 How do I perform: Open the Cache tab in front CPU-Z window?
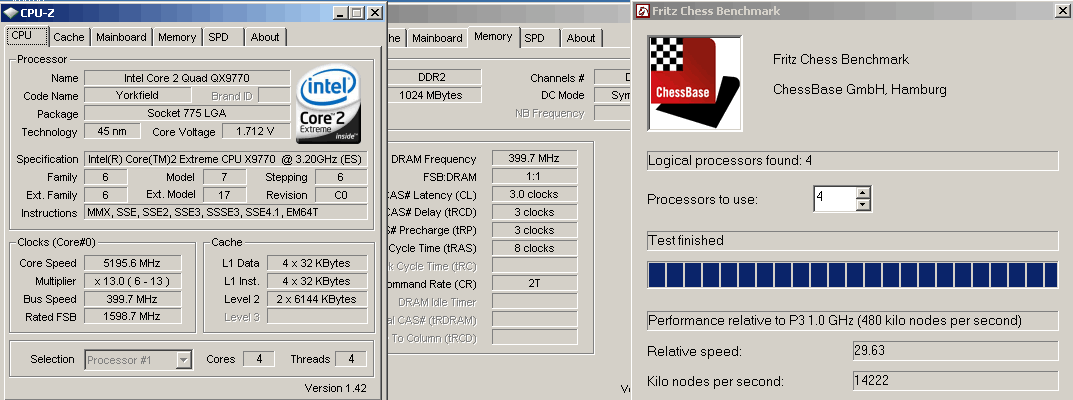pyautogui.click(x=69, y=38)
